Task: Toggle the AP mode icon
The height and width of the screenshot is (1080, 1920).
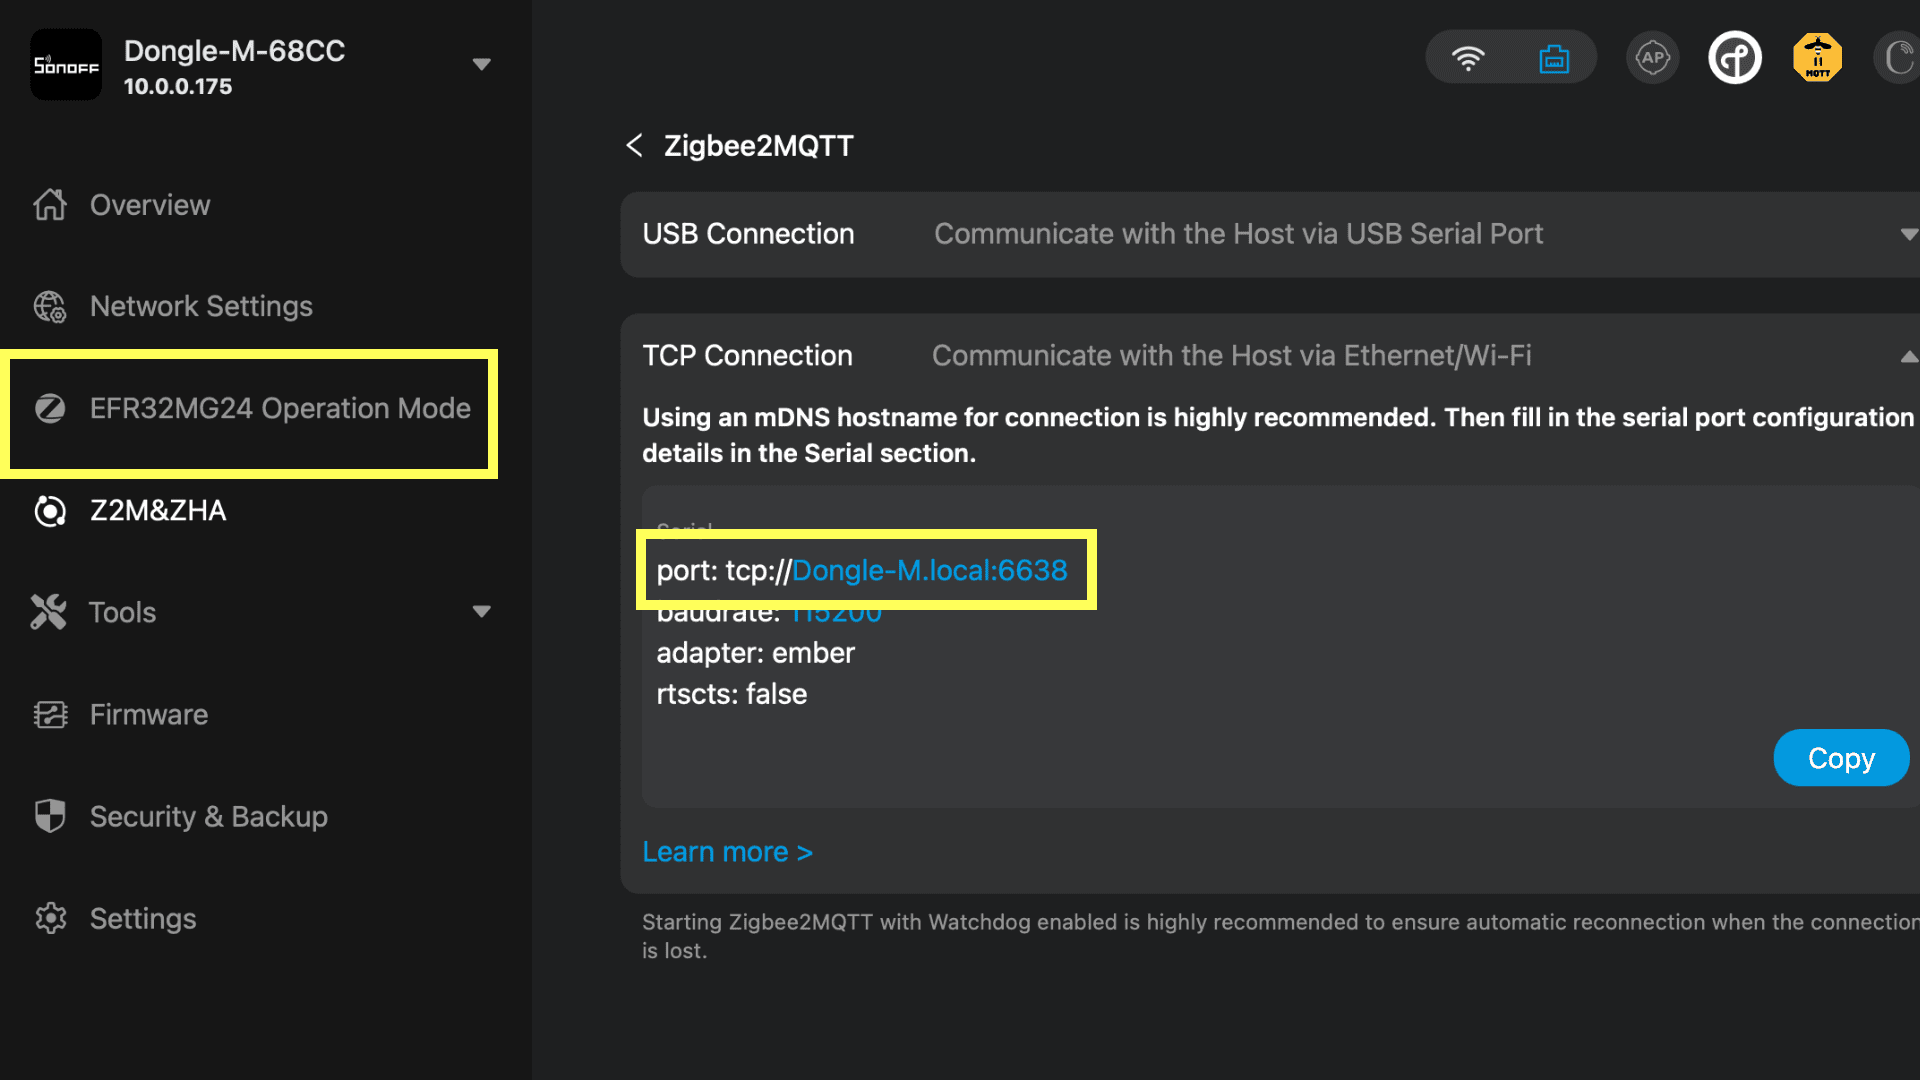Action: pos(1652,58)
